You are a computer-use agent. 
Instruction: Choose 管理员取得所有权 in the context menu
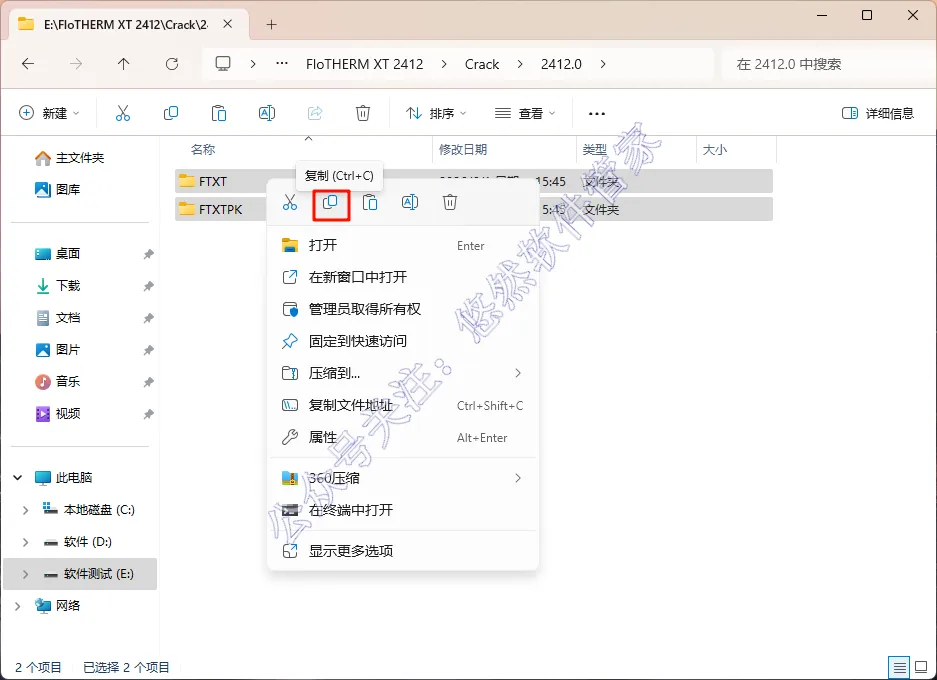click(403, 309)
